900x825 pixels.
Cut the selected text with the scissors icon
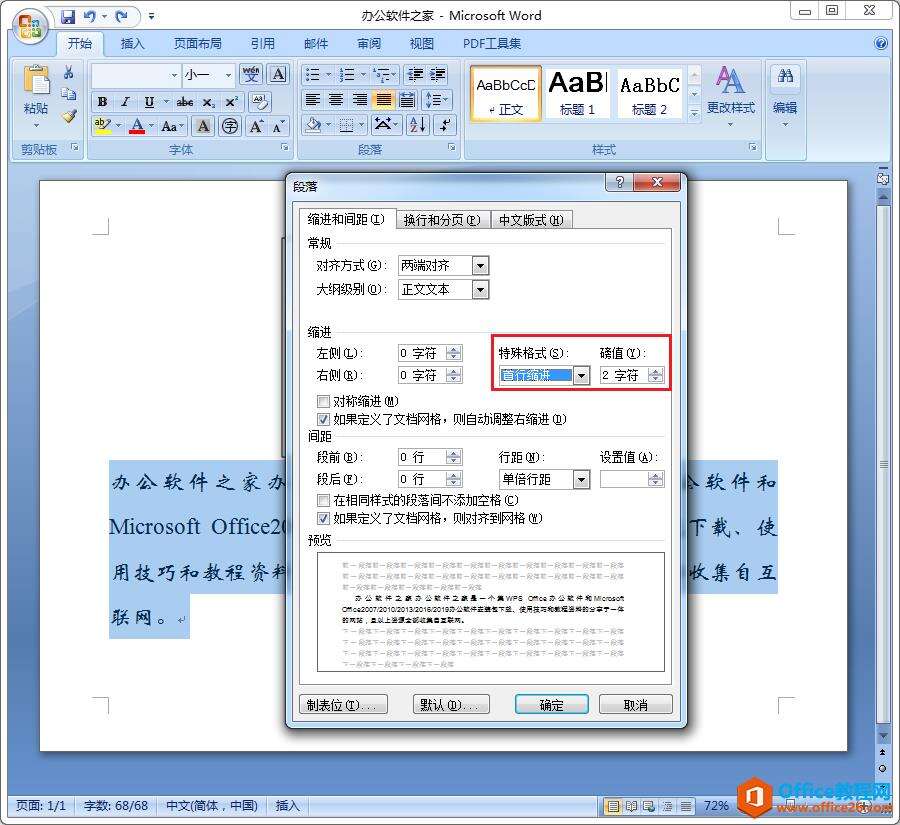69,72
